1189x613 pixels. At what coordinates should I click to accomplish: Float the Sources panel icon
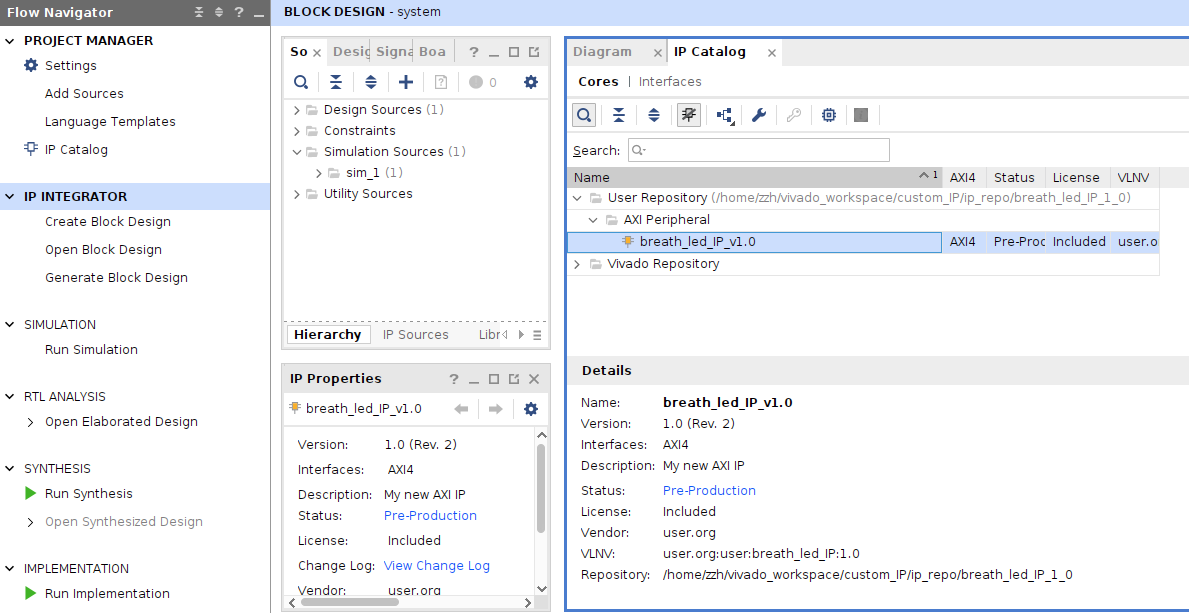pos(534,52)
